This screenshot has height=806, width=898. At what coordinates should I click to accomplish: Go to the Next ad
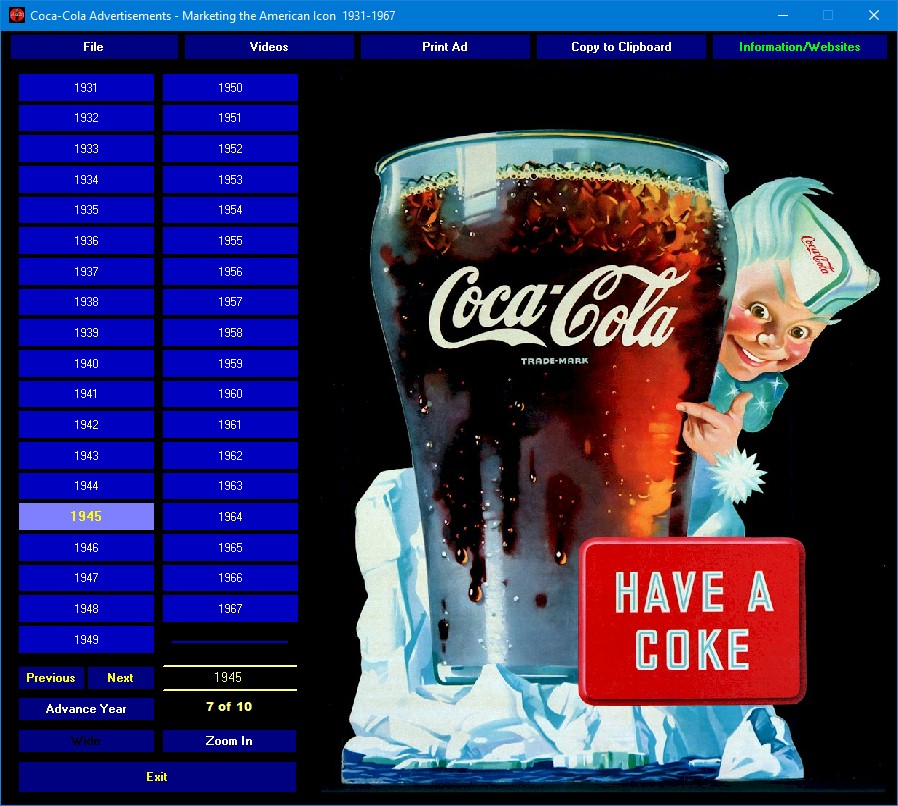pos(121,678)
